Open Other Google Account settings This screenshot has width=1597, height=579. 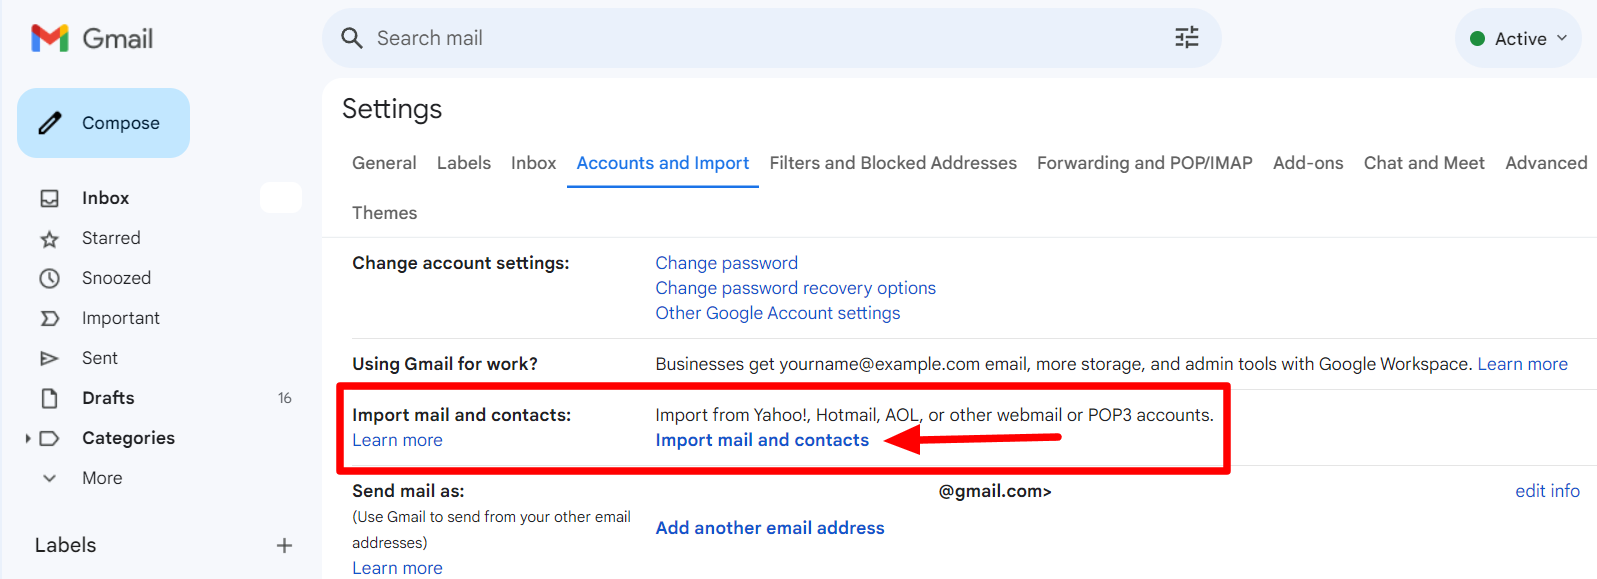click(778, 313)
